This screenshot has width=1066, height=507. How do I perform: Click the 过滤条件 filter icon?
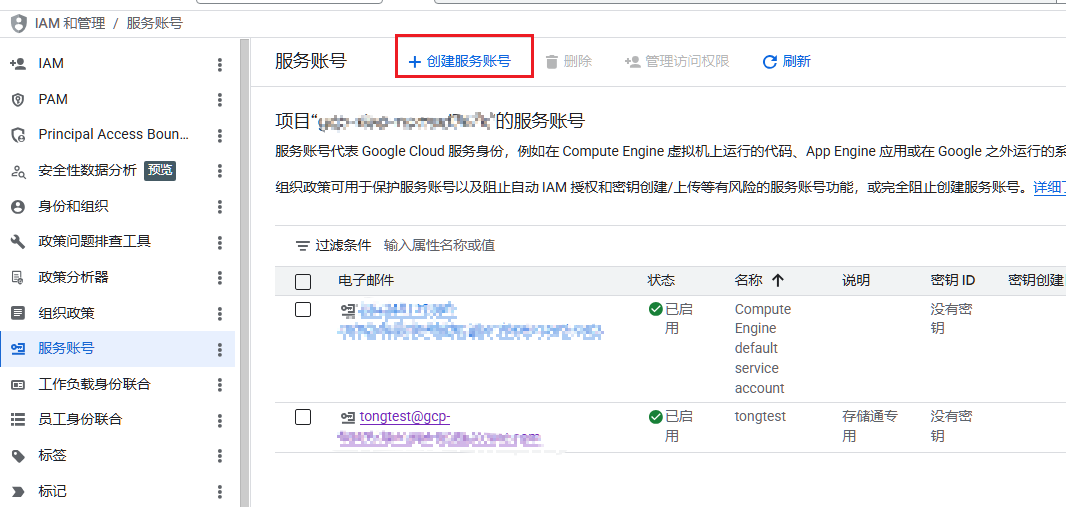(302, 246)
